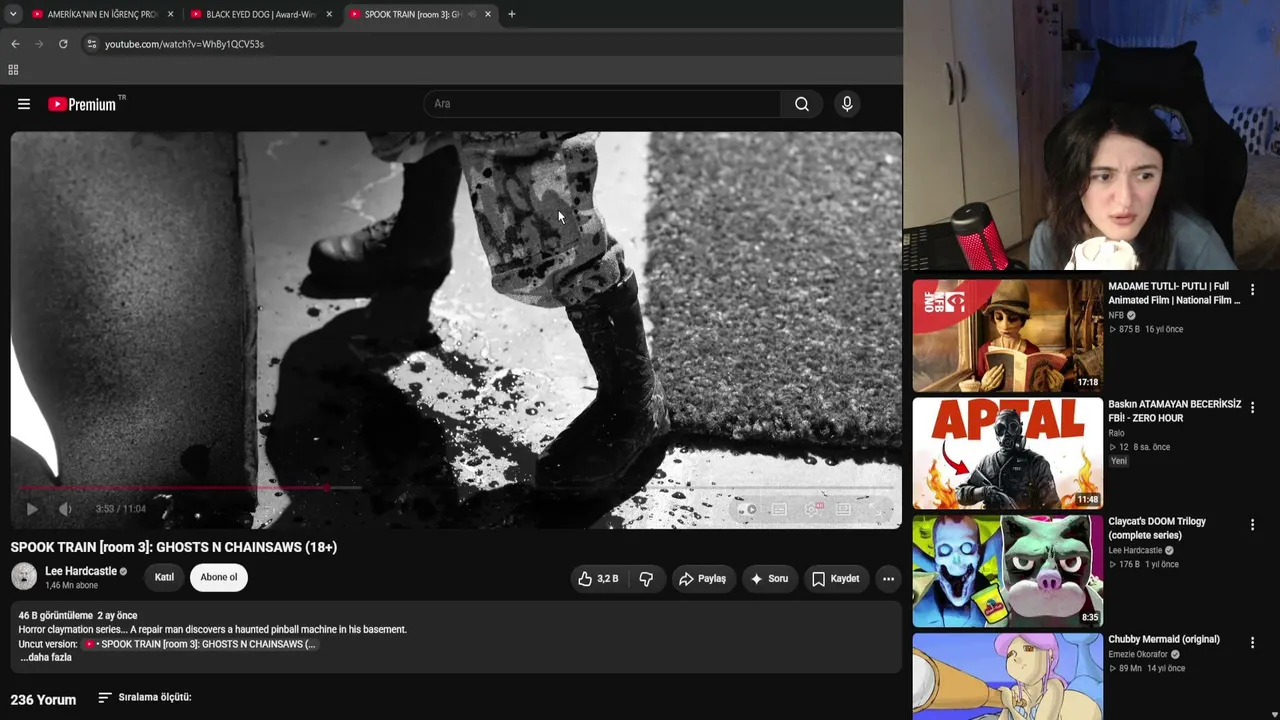
Task: Open Chubby Mermaid (original) title
Action: pos(1164,639)
